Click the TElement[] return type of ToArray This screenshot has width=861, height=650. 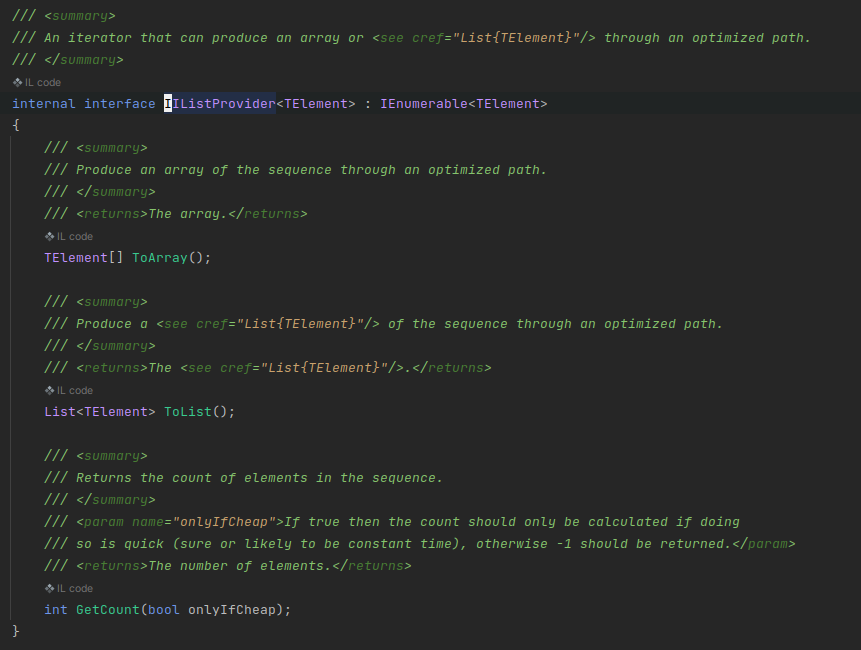[x=83, y=257]
